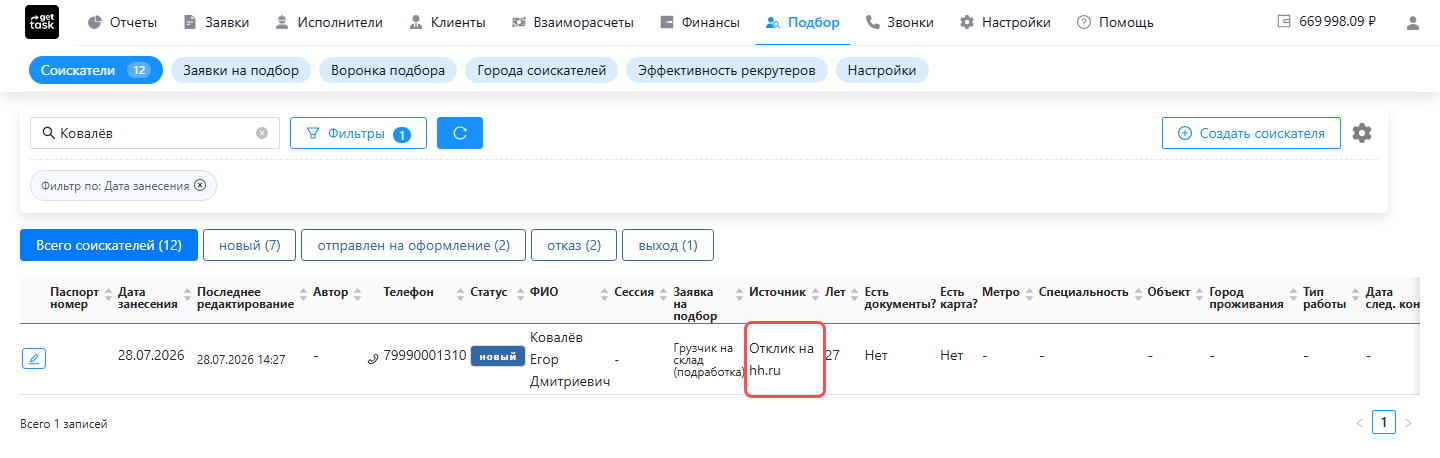This screenshot has height=458, width=1440.
Task: Open the user profile icon
Action: tap(1412, 22)
